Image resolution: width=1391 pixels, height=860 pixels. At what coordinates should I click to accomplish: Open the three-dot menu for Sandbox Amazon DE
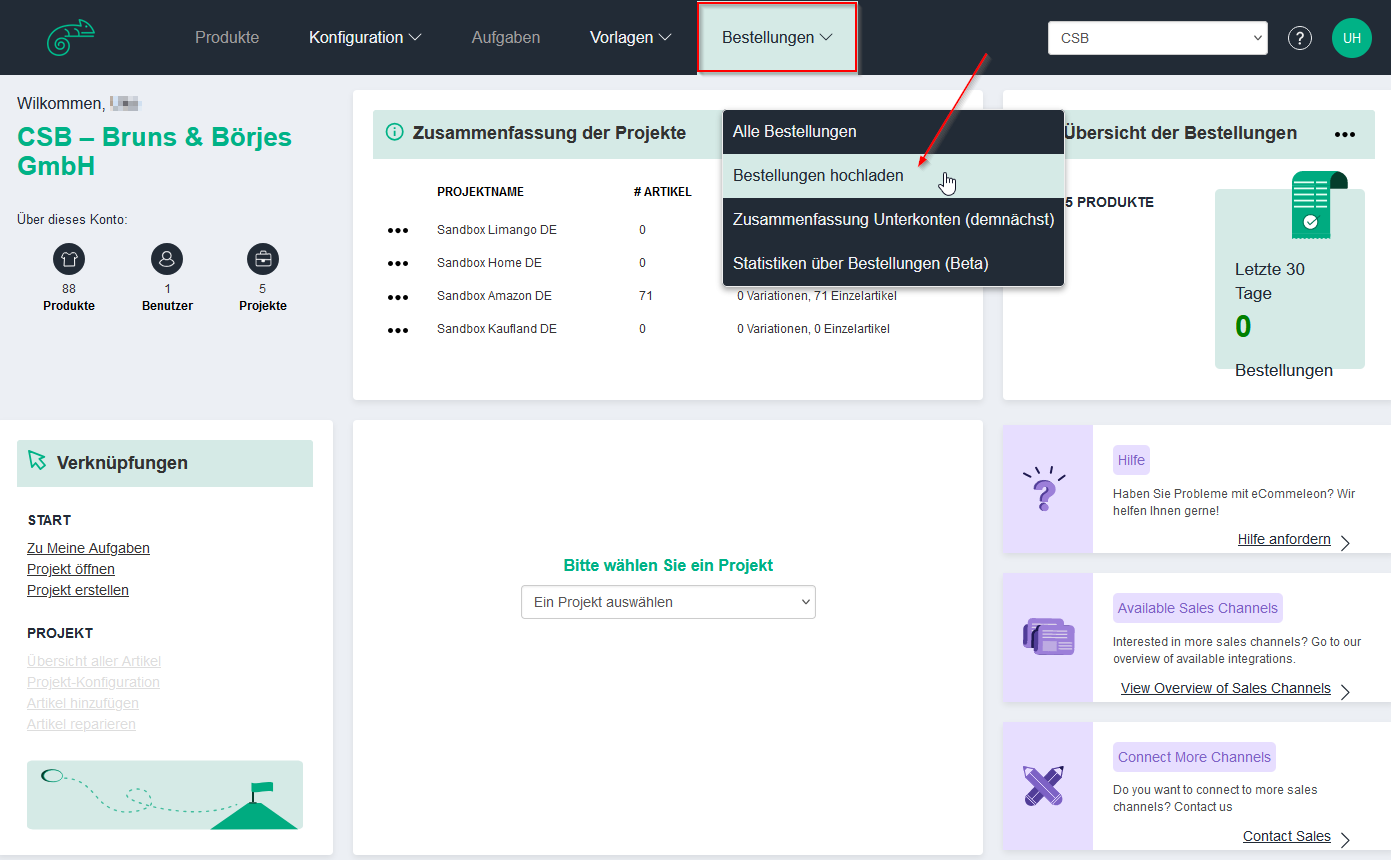398,297
